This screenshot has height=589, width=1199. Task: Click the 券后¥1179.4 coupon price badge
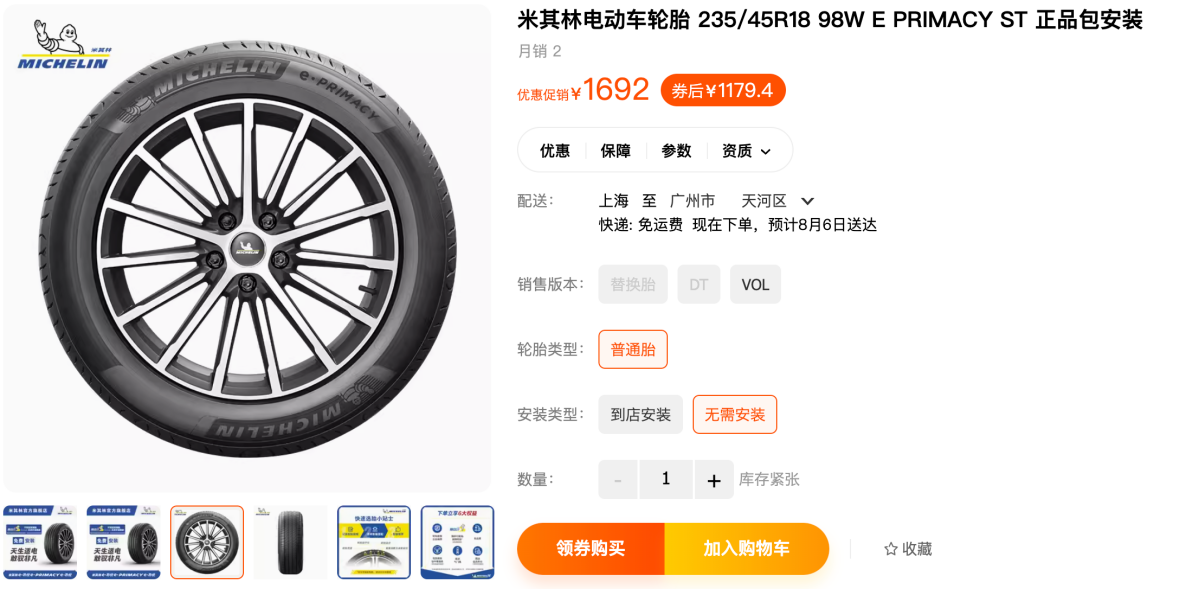tap(723, 90)
